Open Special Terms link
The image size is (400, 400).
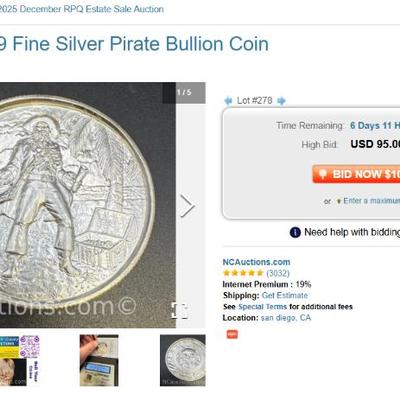[262, 307]
